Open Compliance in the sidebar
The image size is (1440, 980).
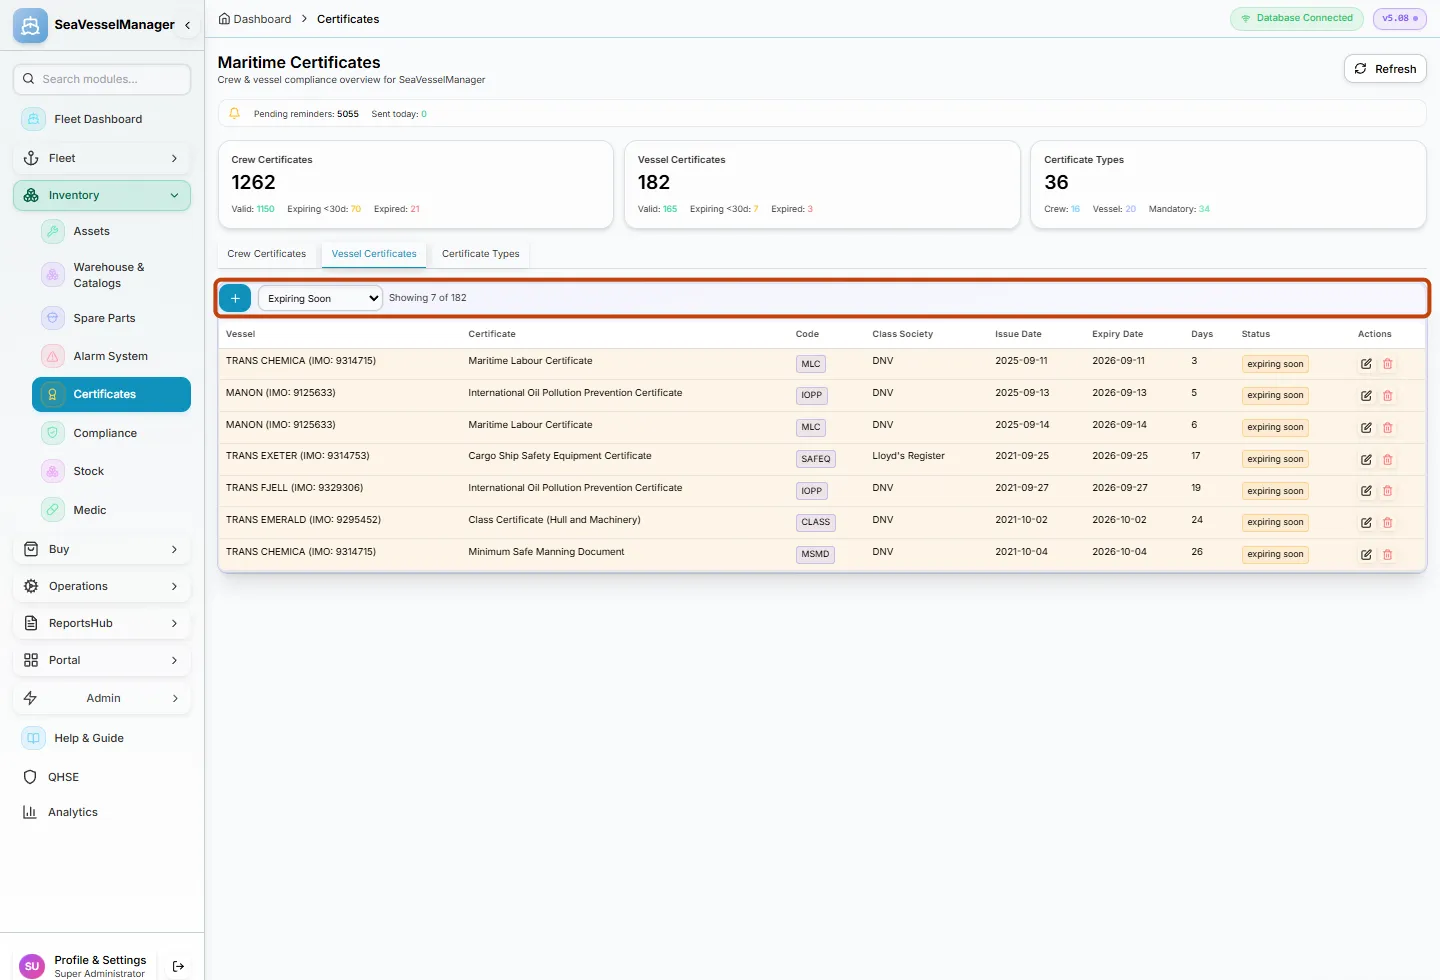(x=111, y=433)
